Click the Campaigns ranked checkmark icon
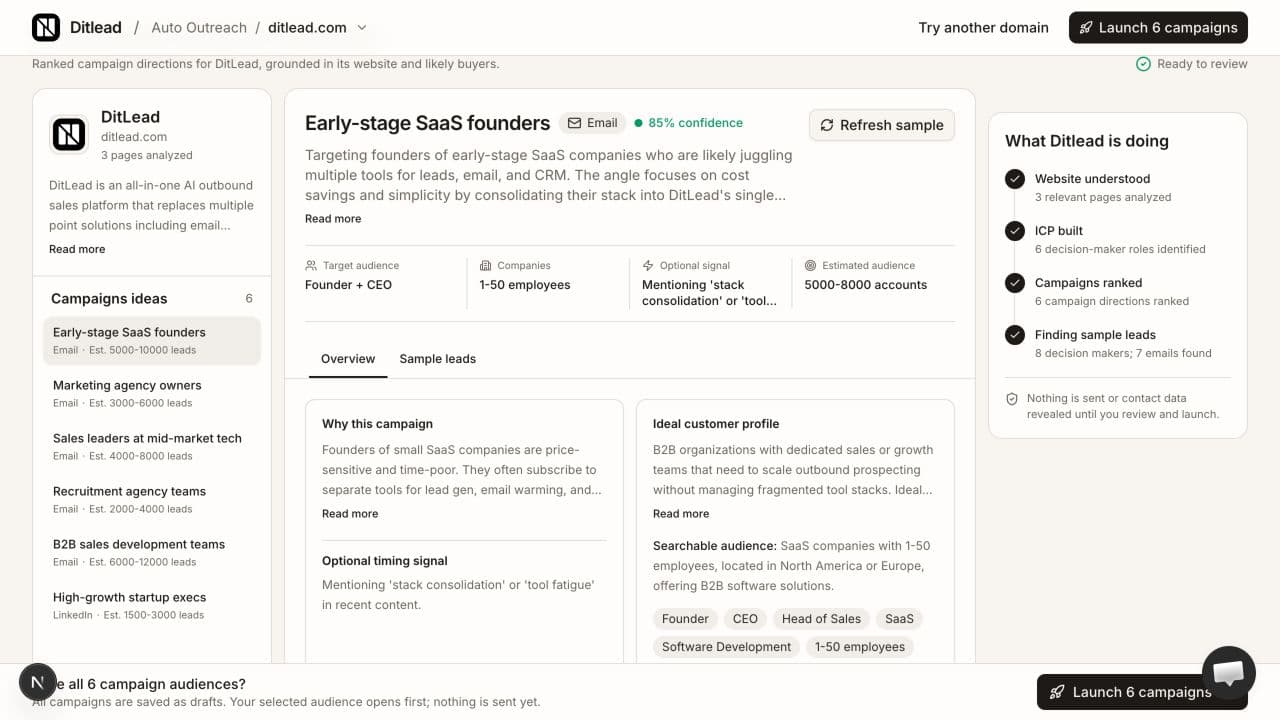This screenshot has height=720, width=1280. click(x=1015, y=283)
